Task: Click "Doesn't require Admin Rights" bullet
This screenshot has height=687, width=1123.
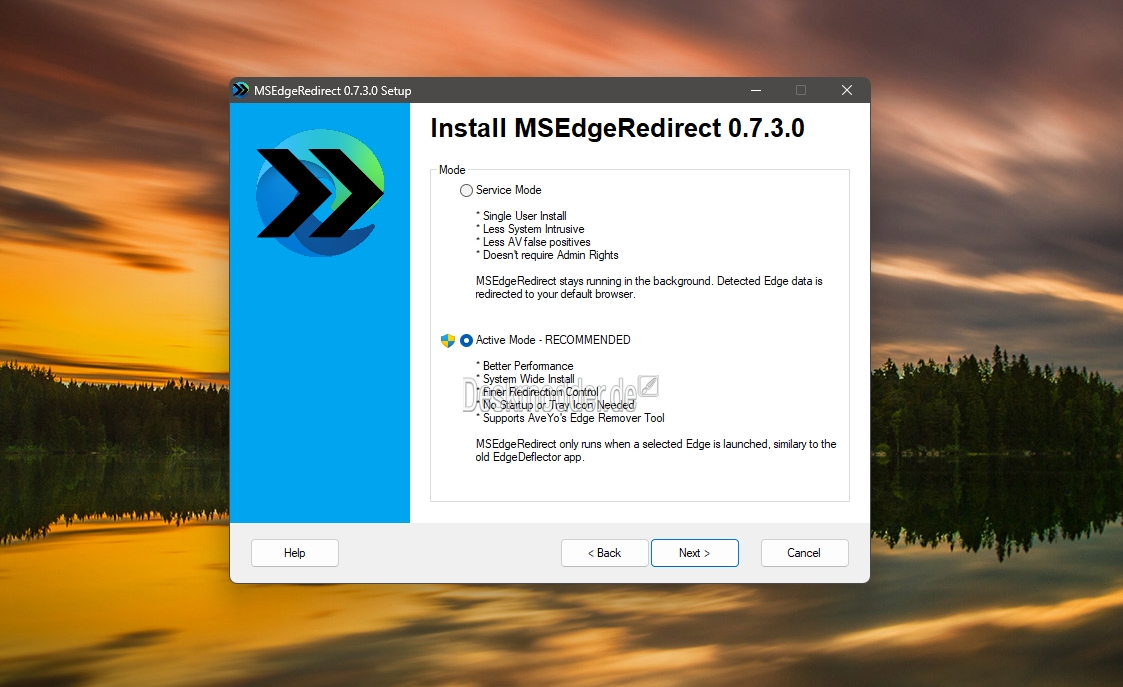Action: coord(547,255)
